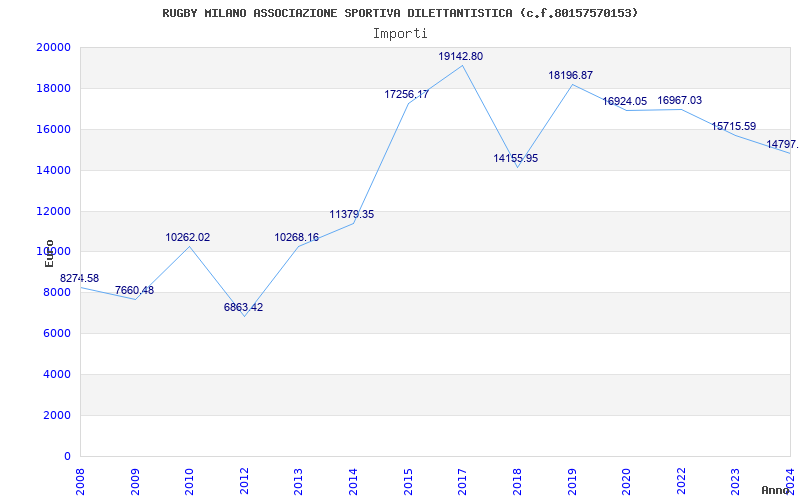
Task: Click the x-axis year 2023
Action: point(735,482)
